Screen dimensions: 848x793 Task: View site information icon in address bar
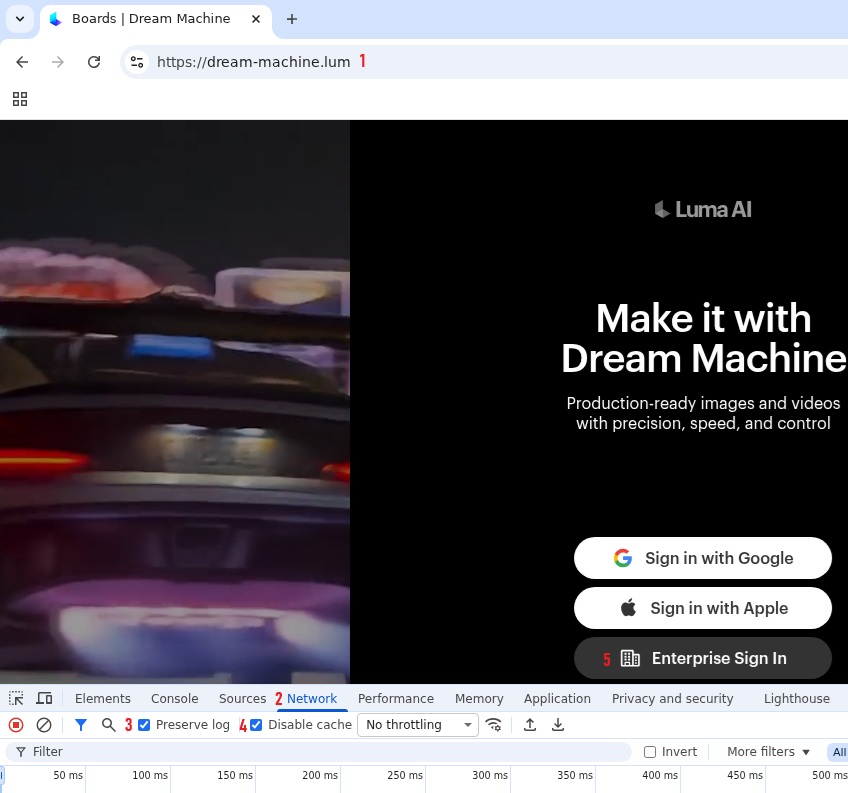[x=137, y=62]
